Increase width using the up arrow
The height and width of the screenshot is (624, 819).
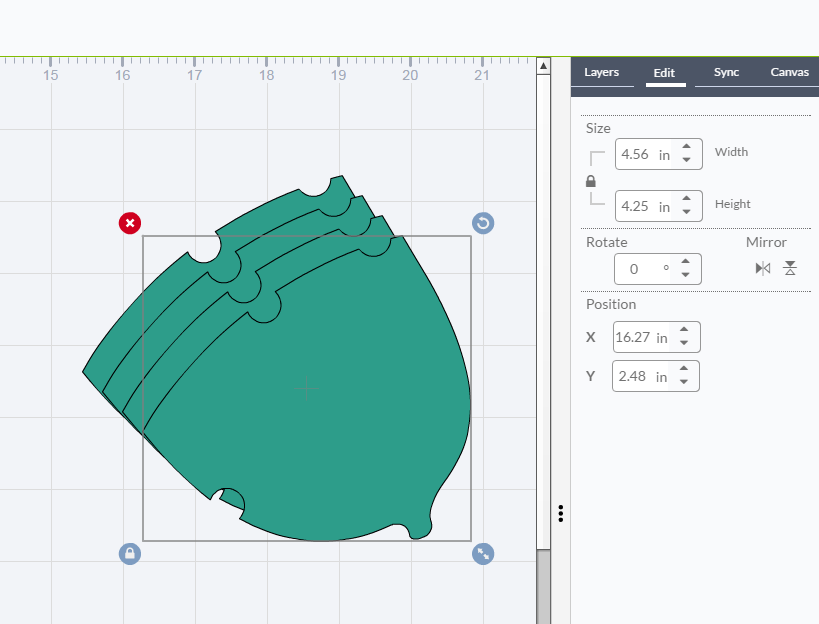(687, 148)
